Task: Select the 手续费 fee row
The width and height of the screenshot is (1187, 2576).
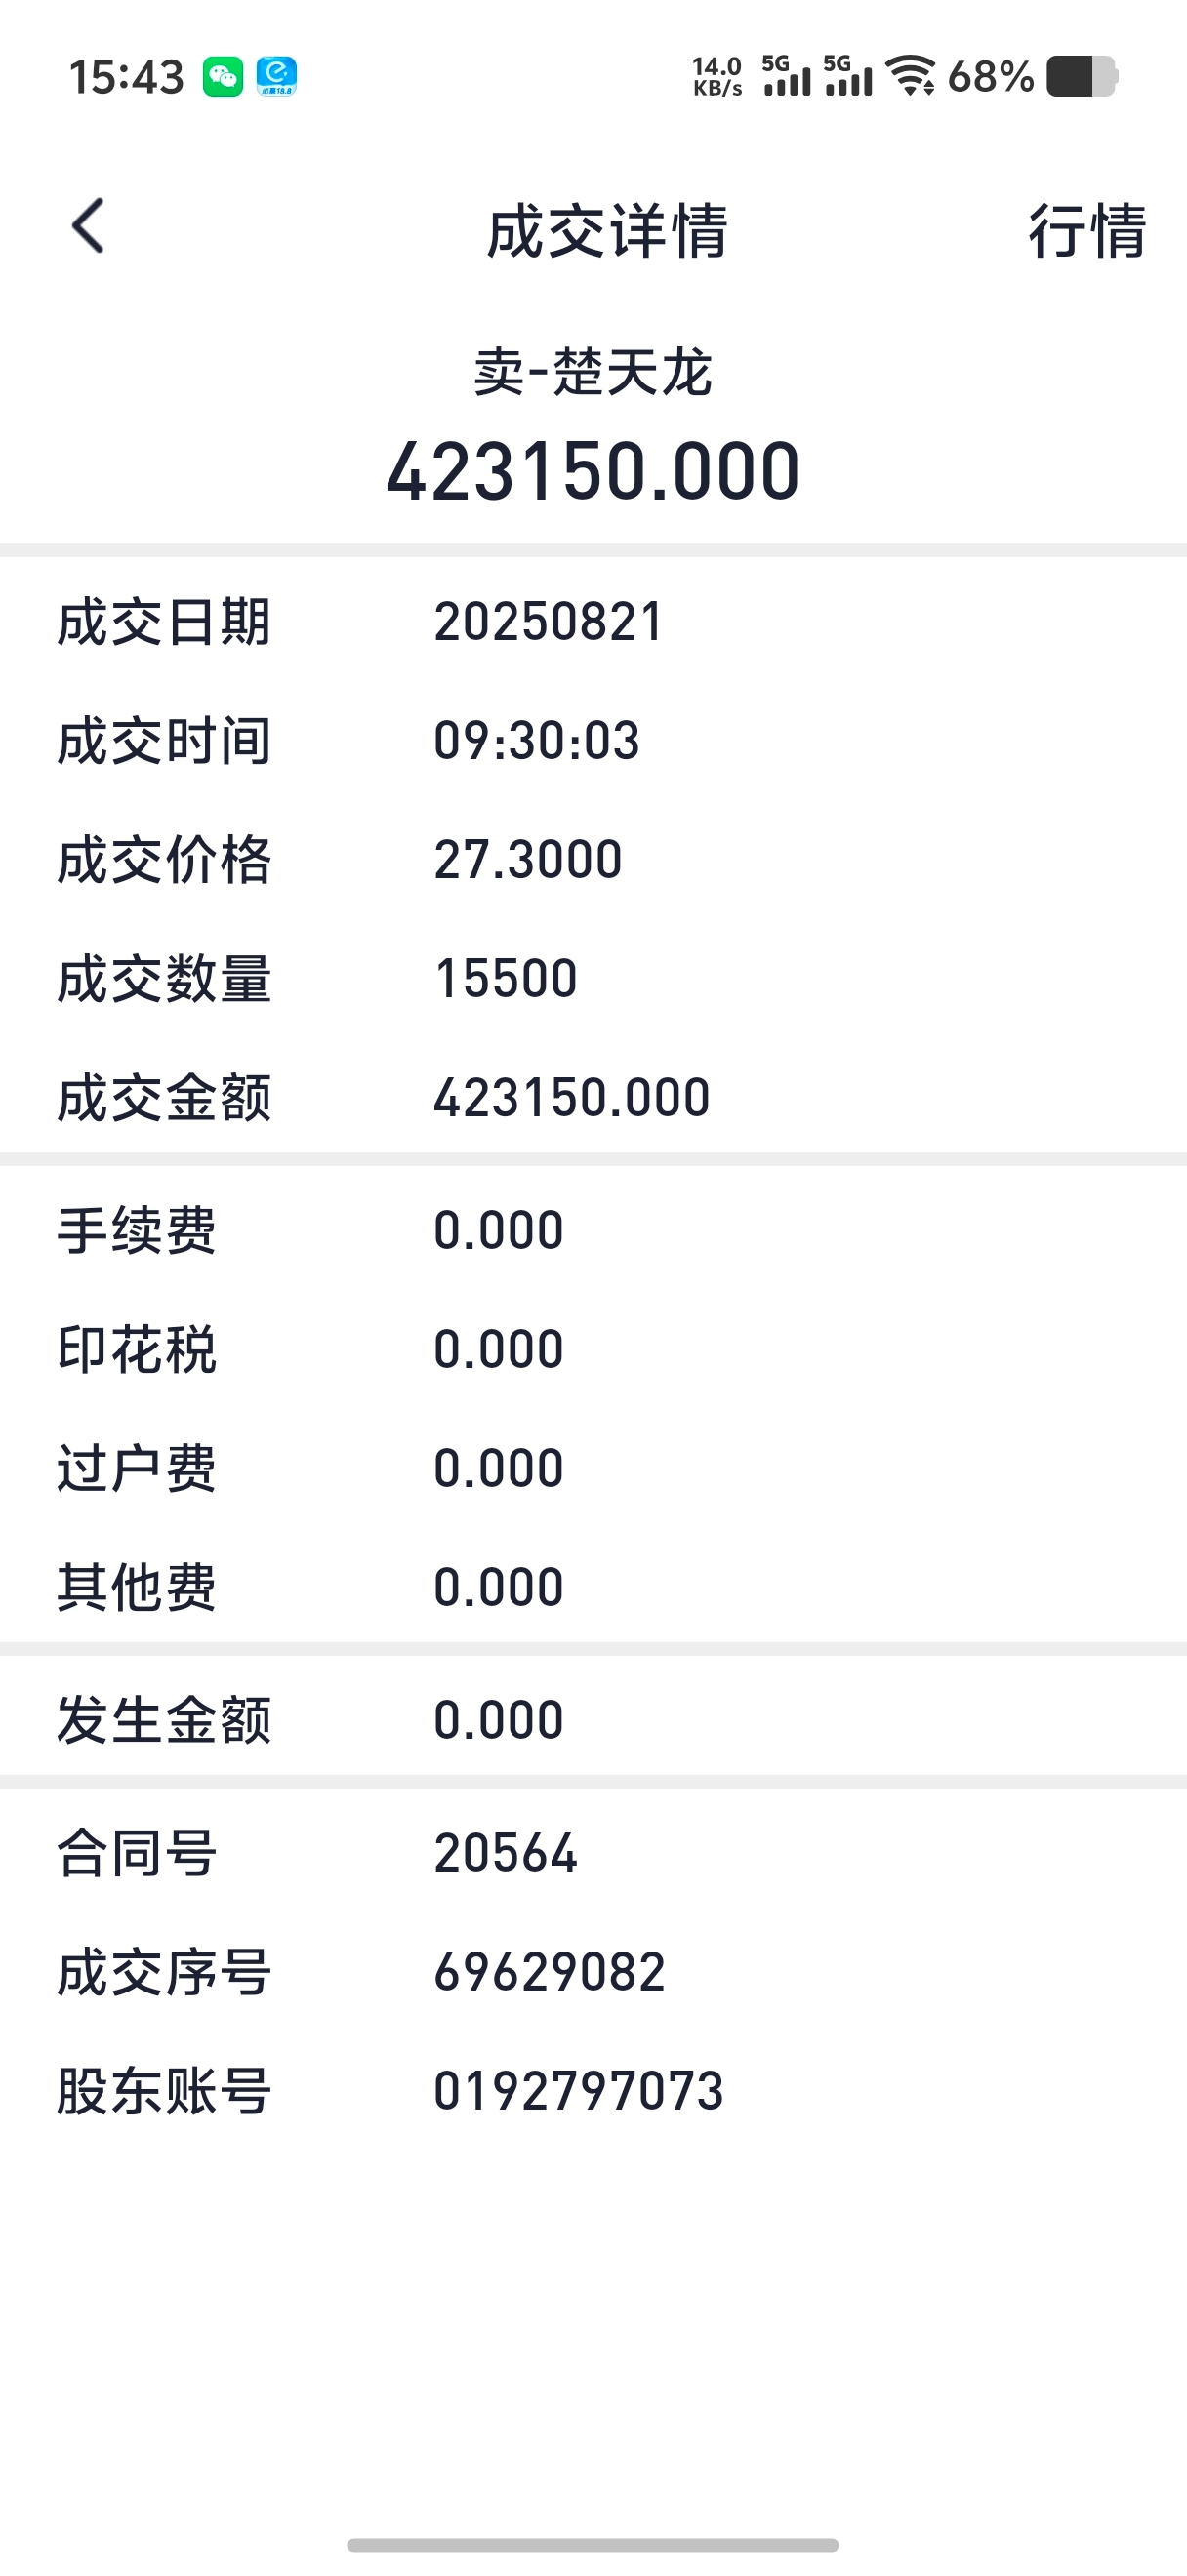Action: click(593, 1230)
